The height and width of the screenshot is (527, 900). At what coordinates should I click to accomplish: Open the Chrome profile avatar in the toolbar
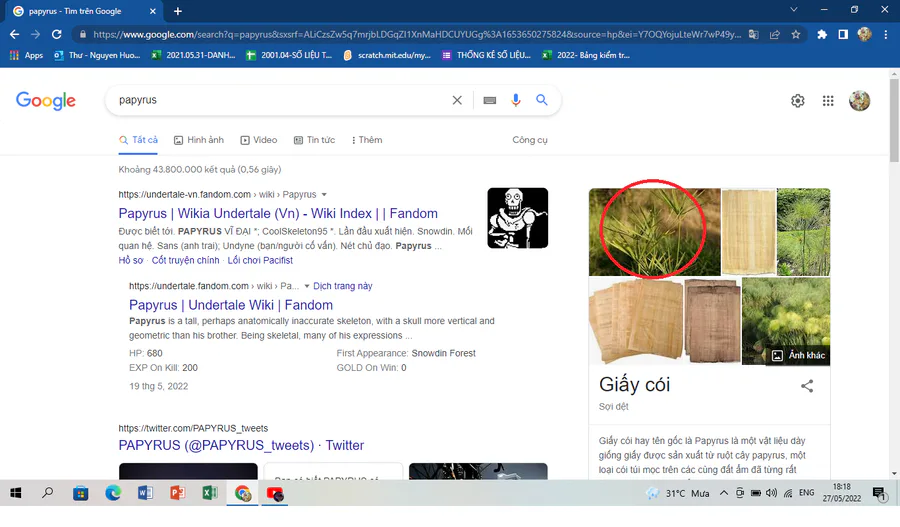tap(864, 34)
